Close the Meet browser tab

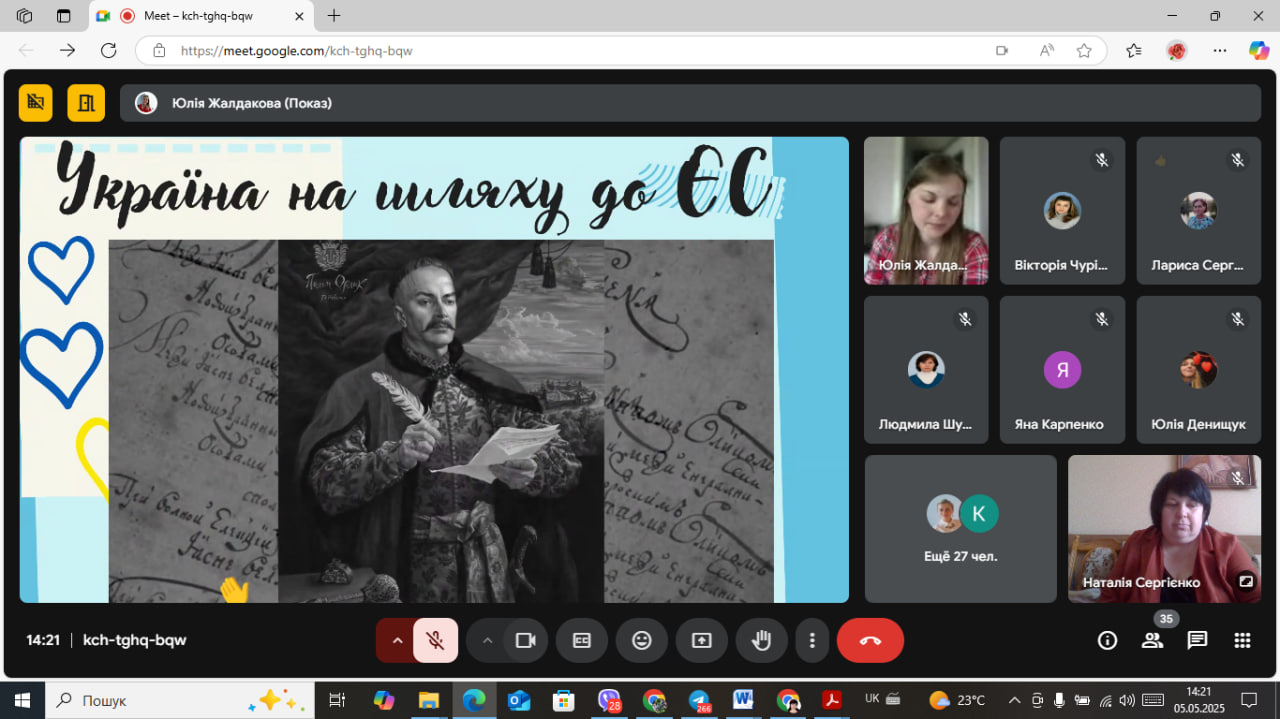(297, 16)
